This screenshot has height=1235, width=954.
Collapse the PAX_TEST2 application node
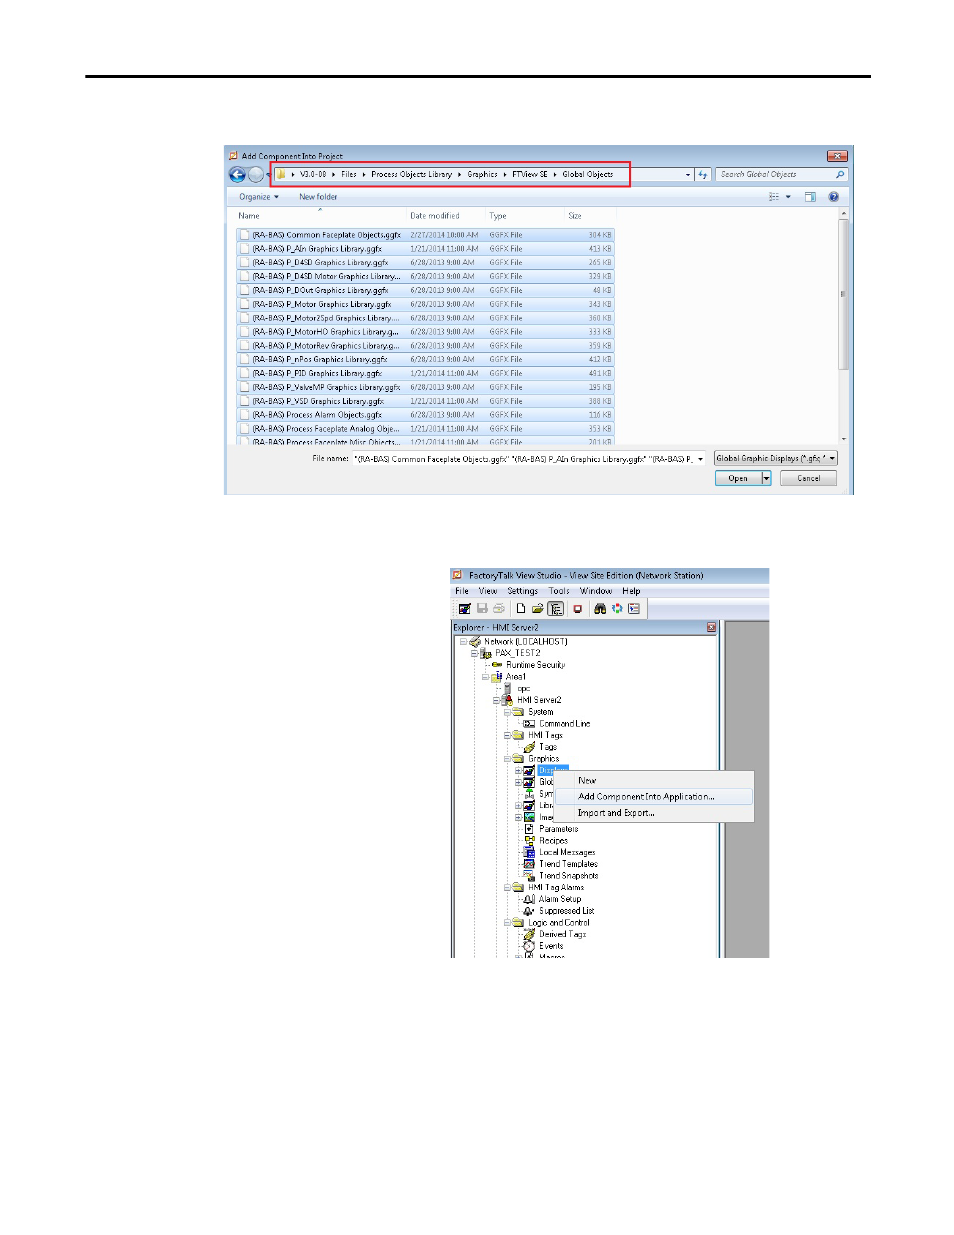point(475,653)
